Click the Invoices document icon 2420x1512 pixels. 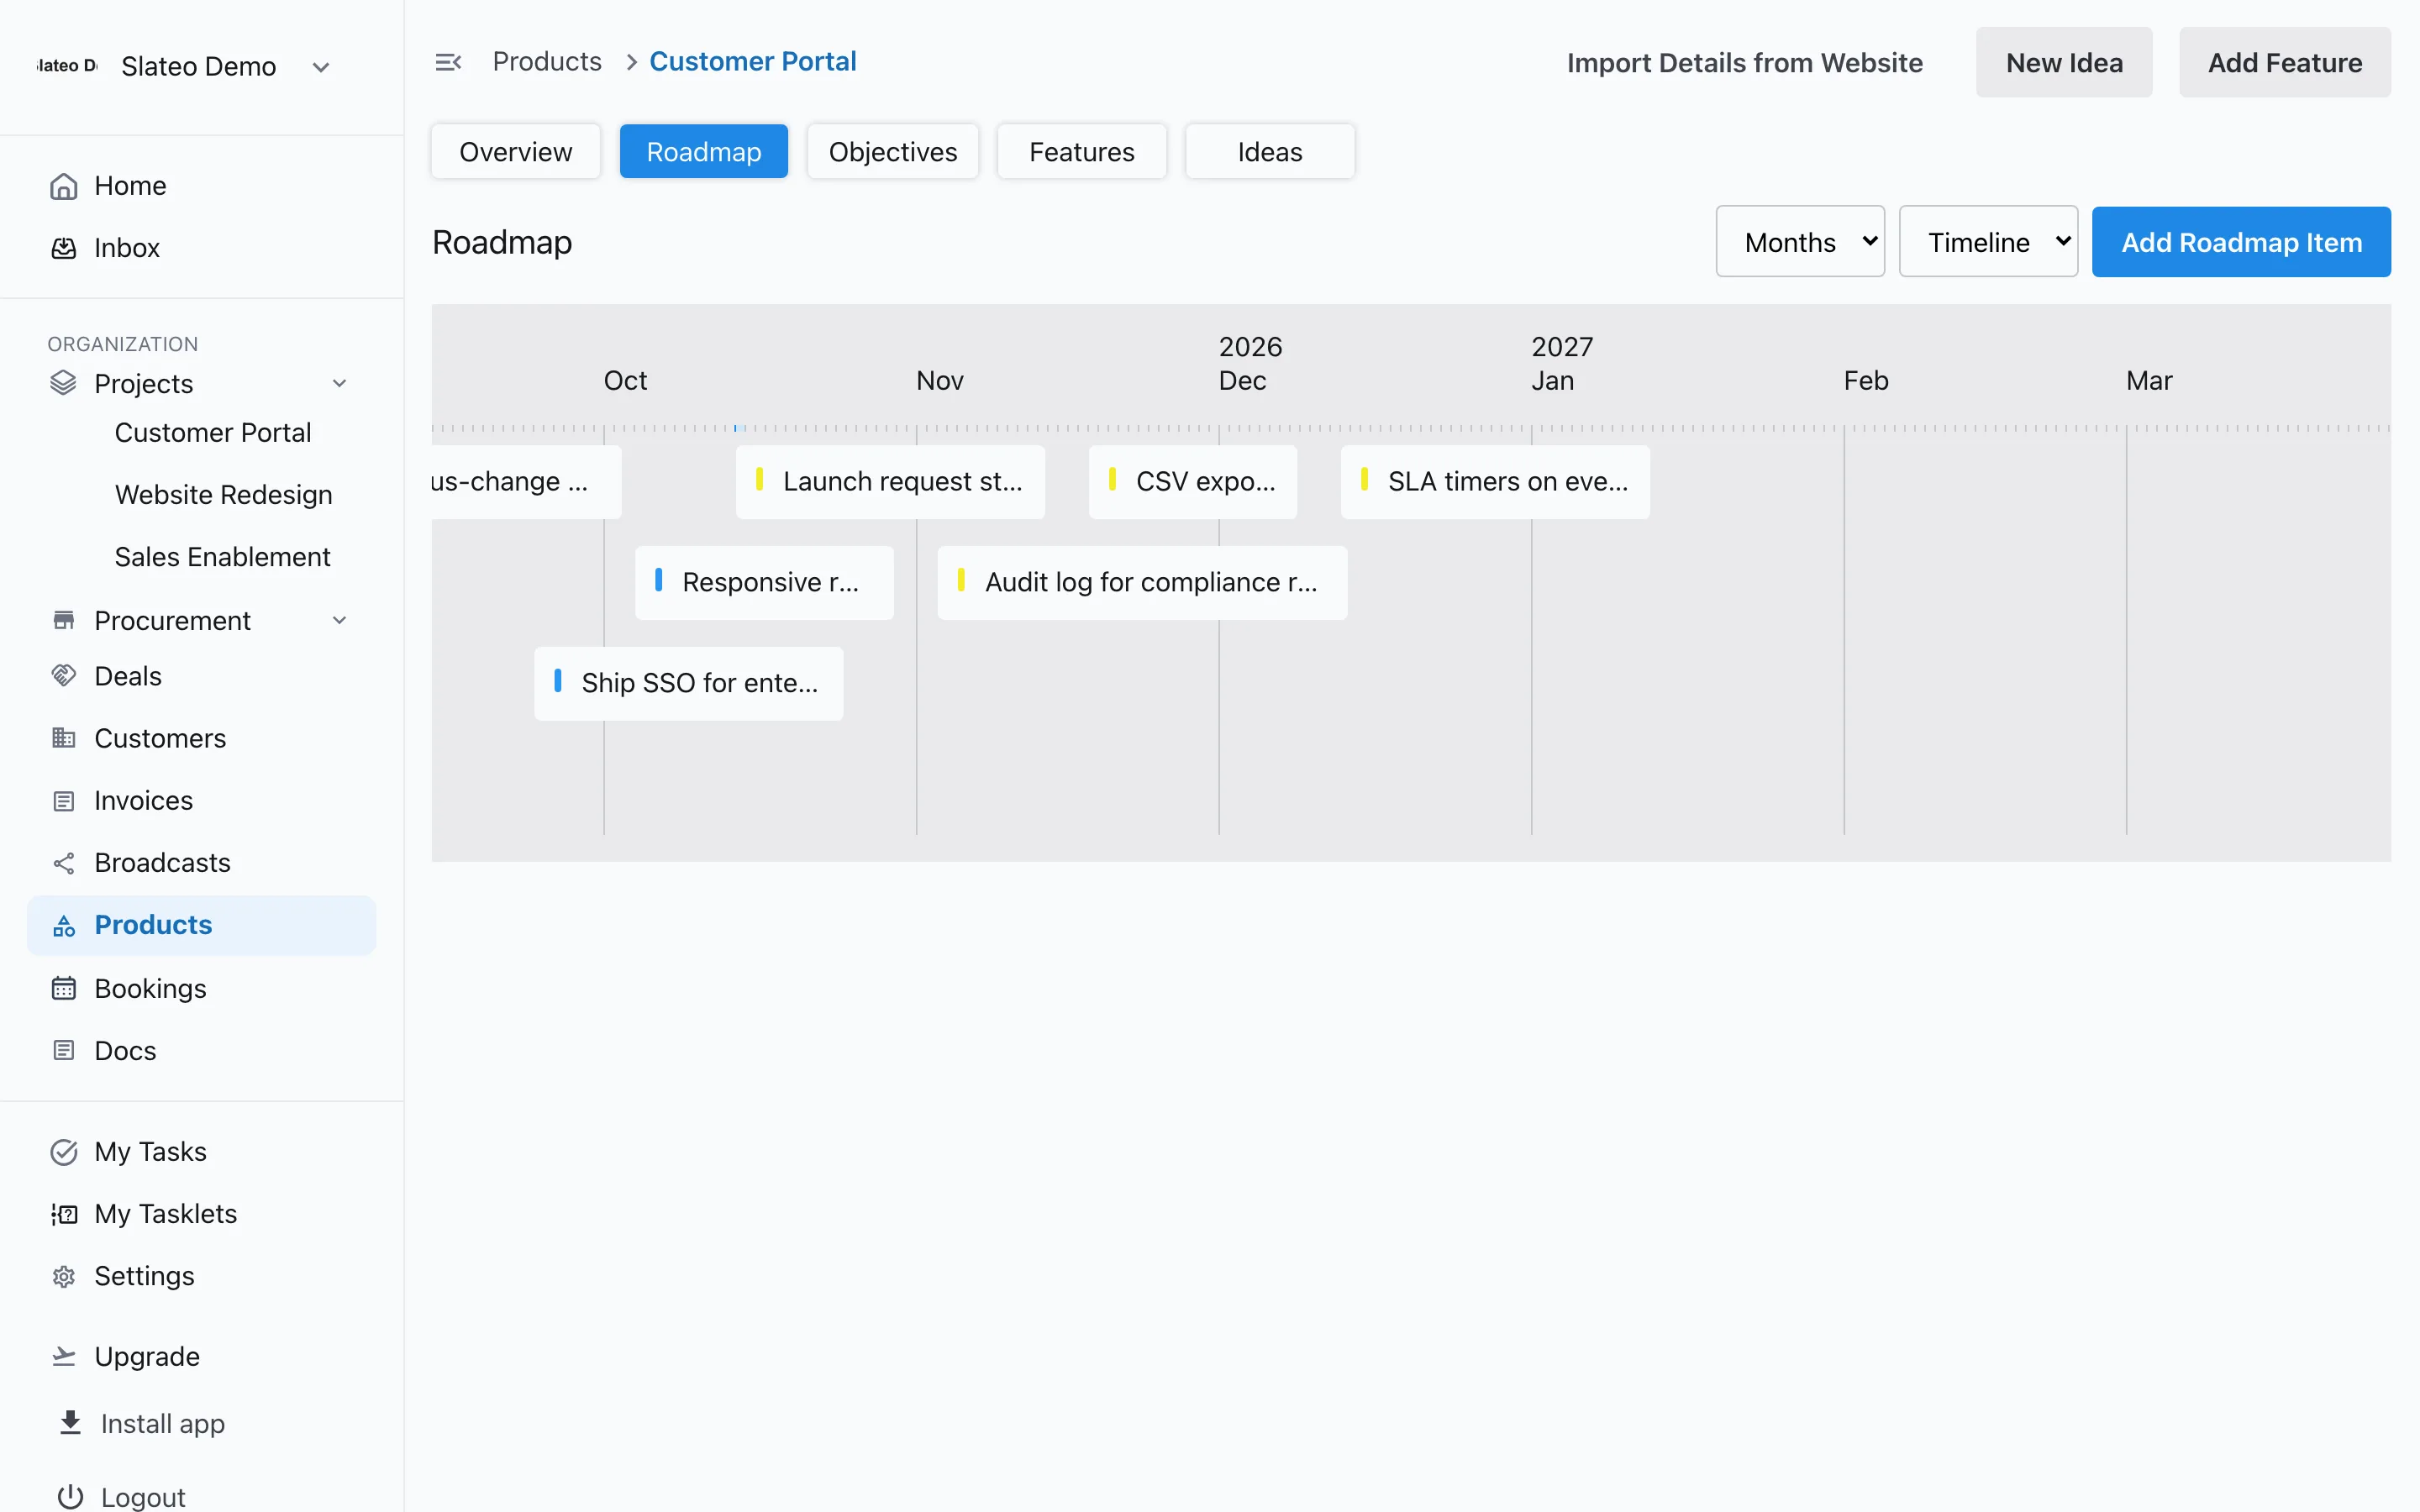(64, 801)
